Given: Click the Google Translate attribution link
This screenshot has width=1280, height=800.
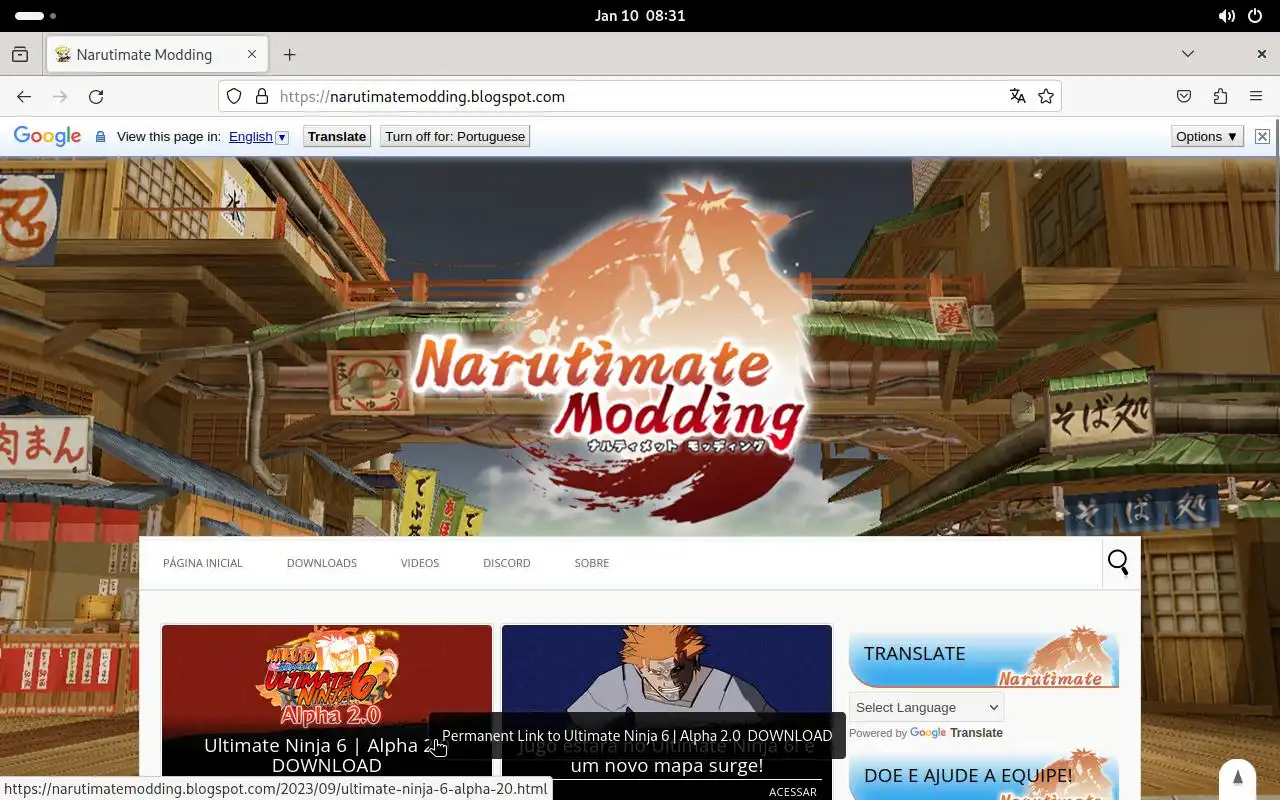Looking at the screenshot, I should click(956, 733).
